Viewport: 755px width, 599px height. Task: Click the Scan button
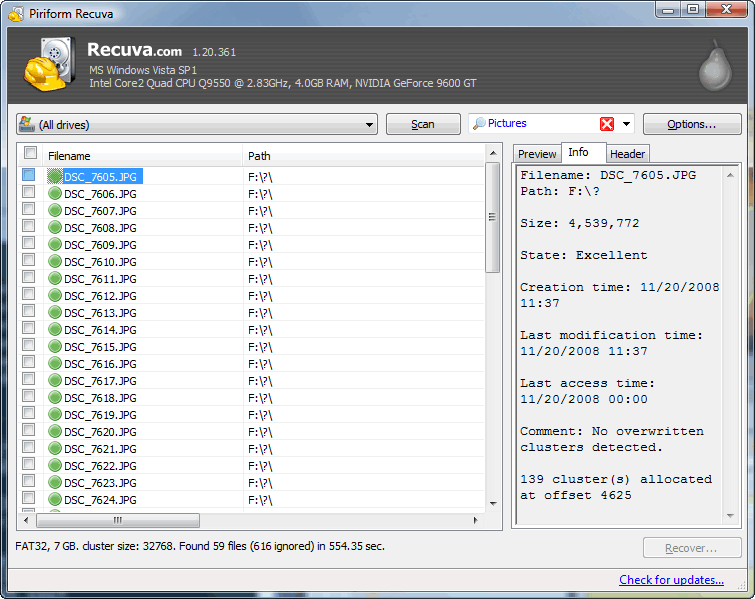click(x=423, y=124)
